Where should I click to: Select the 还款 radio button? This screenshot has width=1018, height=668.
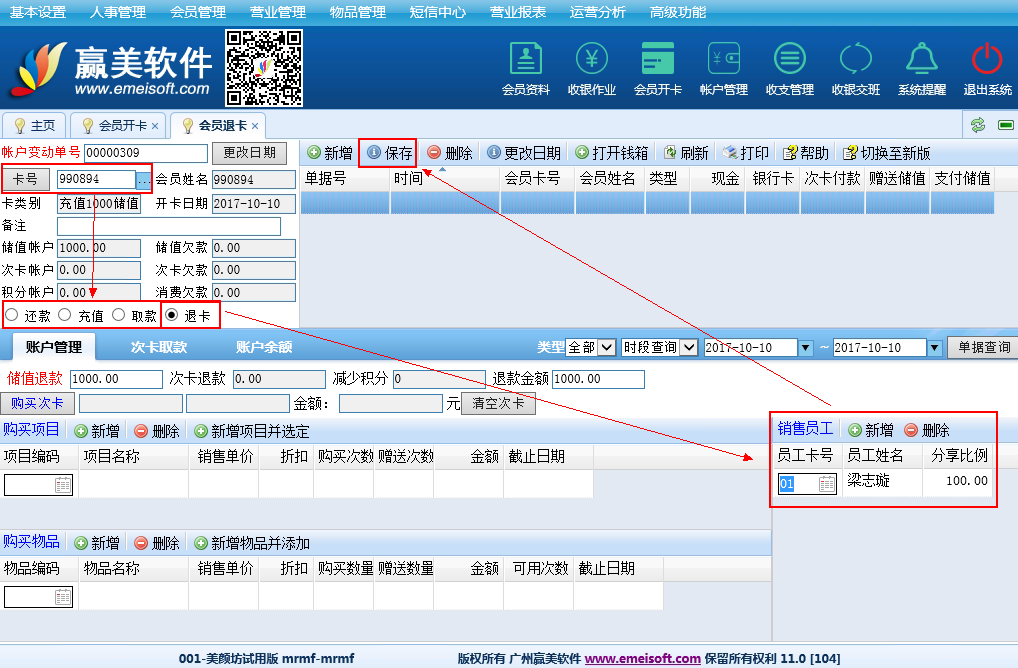click(12, 315)
